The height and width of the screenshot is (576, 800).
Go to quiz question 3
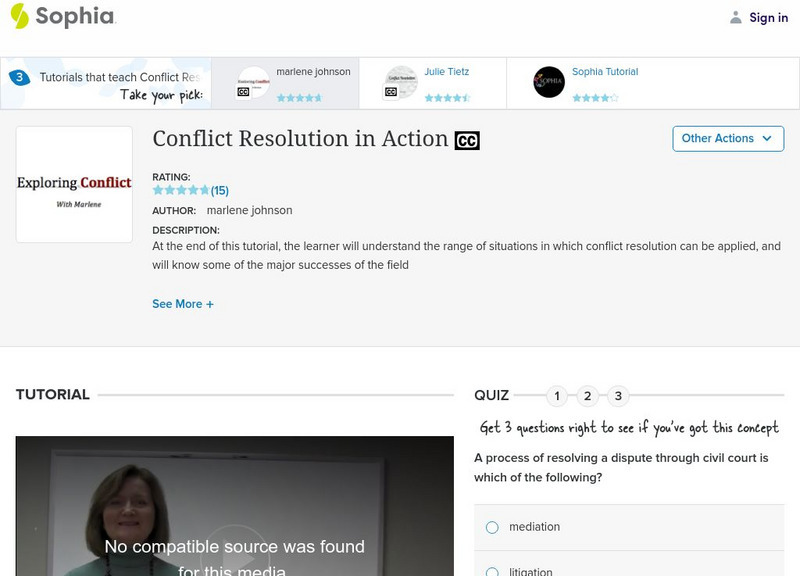[x=618, y=396]
